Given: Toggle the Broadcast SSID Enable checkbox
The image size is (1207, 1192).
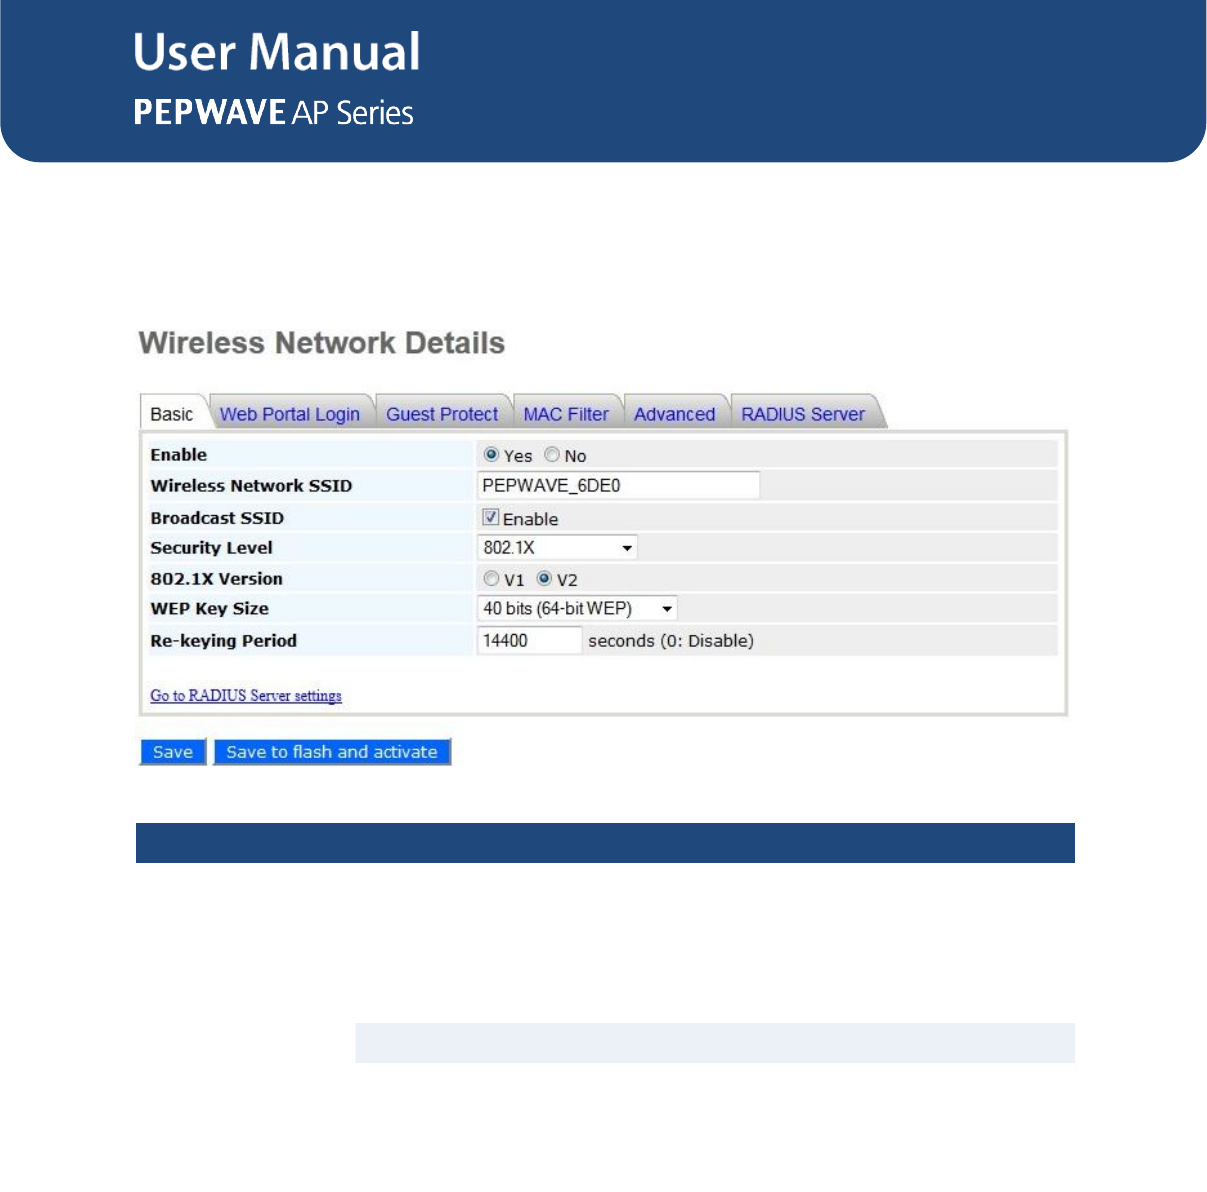Looking at the screenshot, I should 491,518.
